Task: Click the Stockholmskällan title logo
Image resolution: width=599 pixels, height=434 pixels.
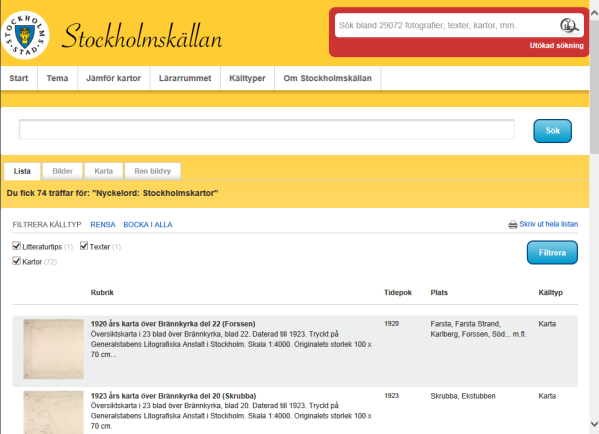Action: click(142, 36)
